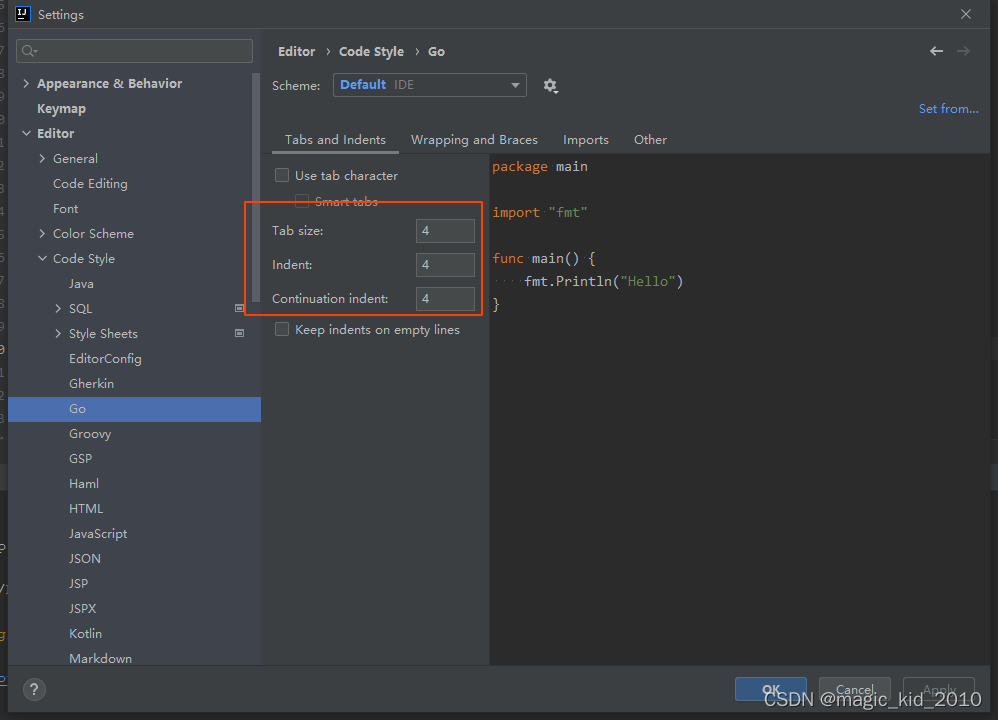This screenshot has width=998, height=720.
Task: Click into the Indent field
Action: (445, 264)
